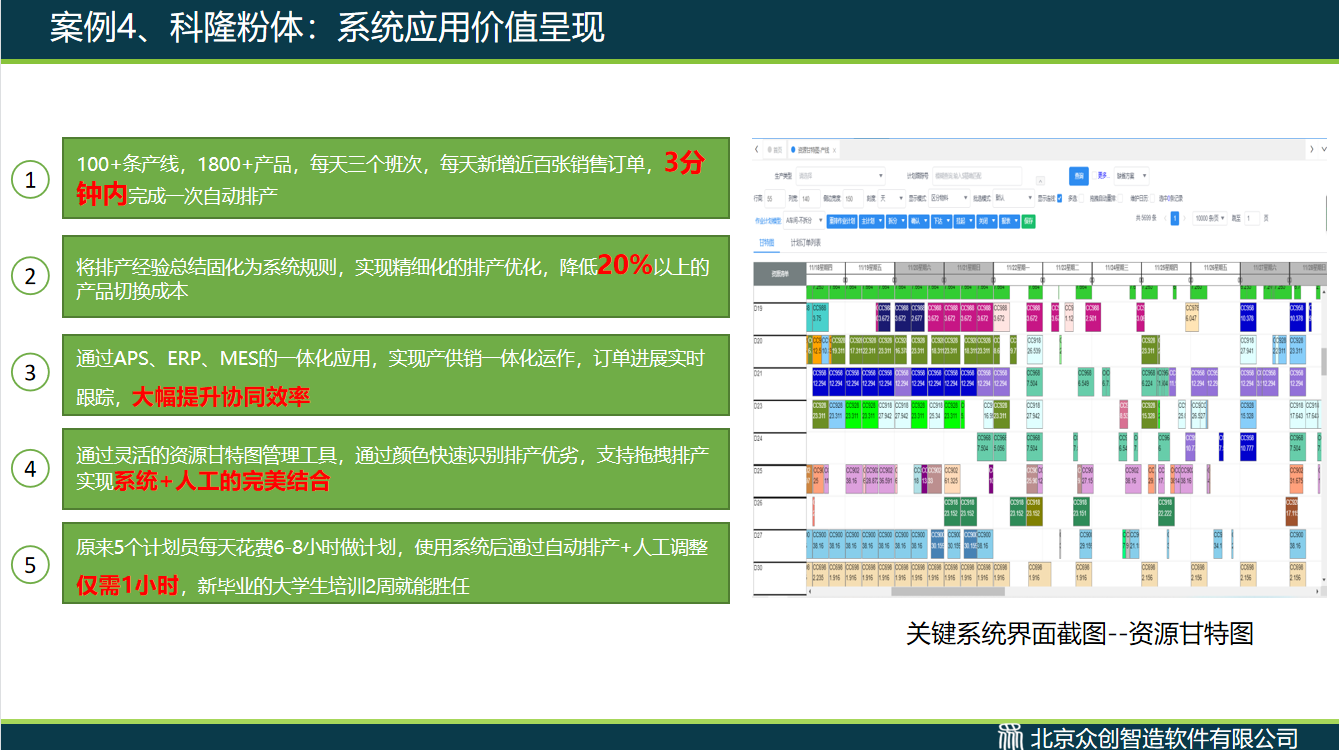The width and height of the screenshot is (1339, 750).
Task: Click the Gantt scrollbar down arrow
Action: tap(1324, 579)
